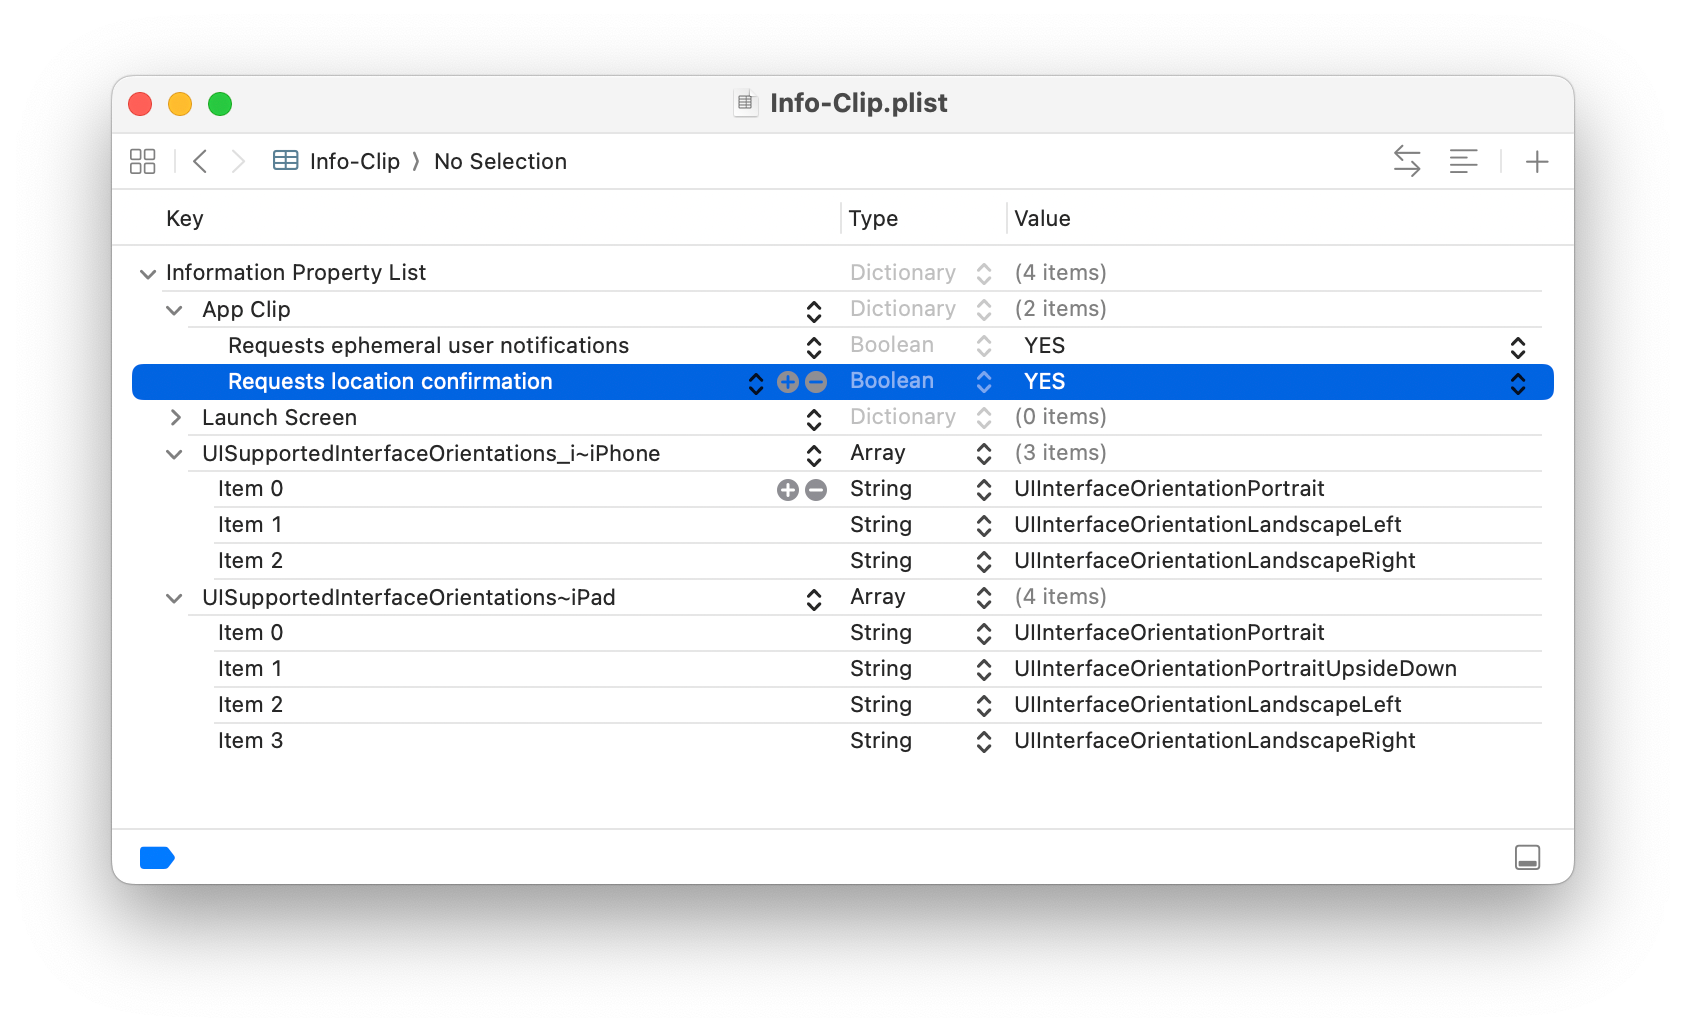Select the App Clip row
The height and width of the screenshot is (1032, 1686).
point(842,309)
